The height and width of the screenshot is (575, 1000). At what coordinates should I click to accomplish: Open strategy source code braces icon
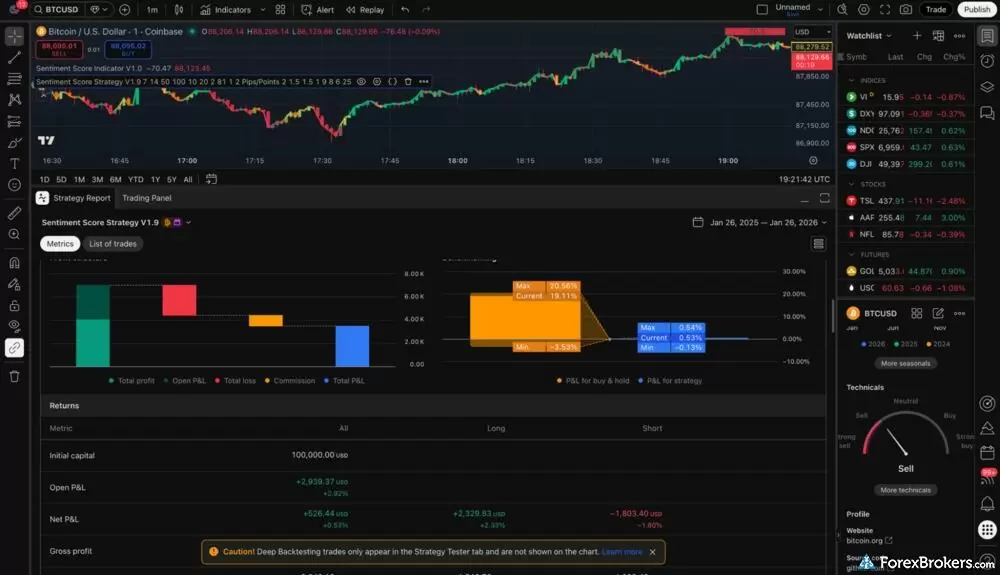pos(392,82)
